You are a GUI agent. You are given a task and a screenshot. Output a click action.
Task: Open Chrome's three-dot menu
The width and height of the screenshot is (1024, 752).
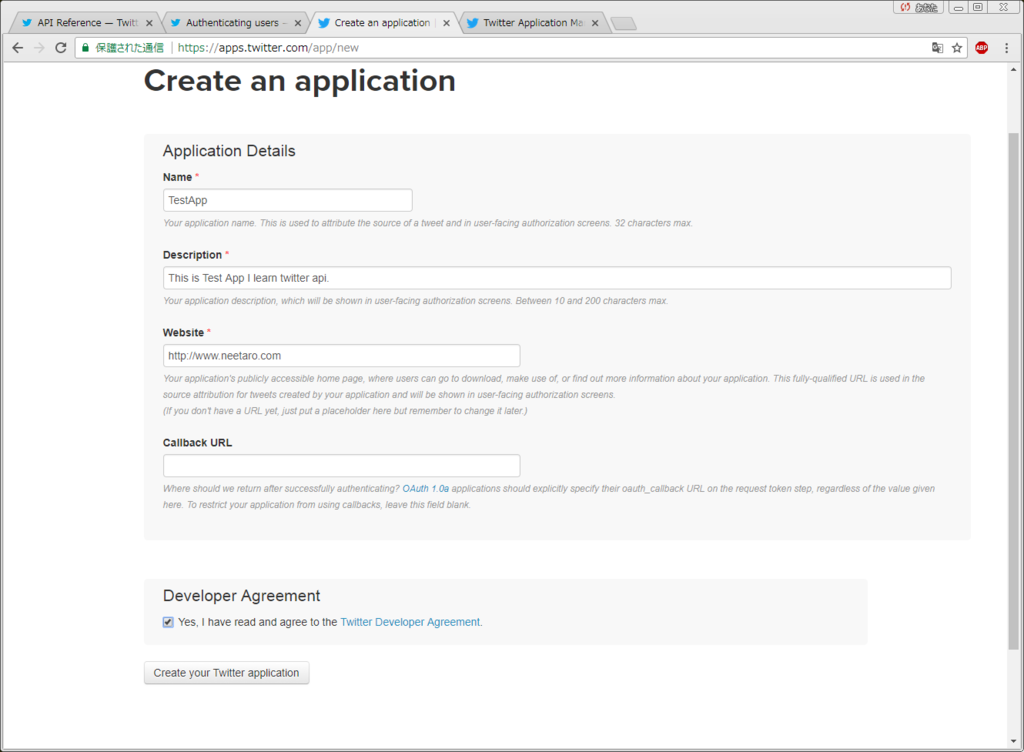point(1006,48)
